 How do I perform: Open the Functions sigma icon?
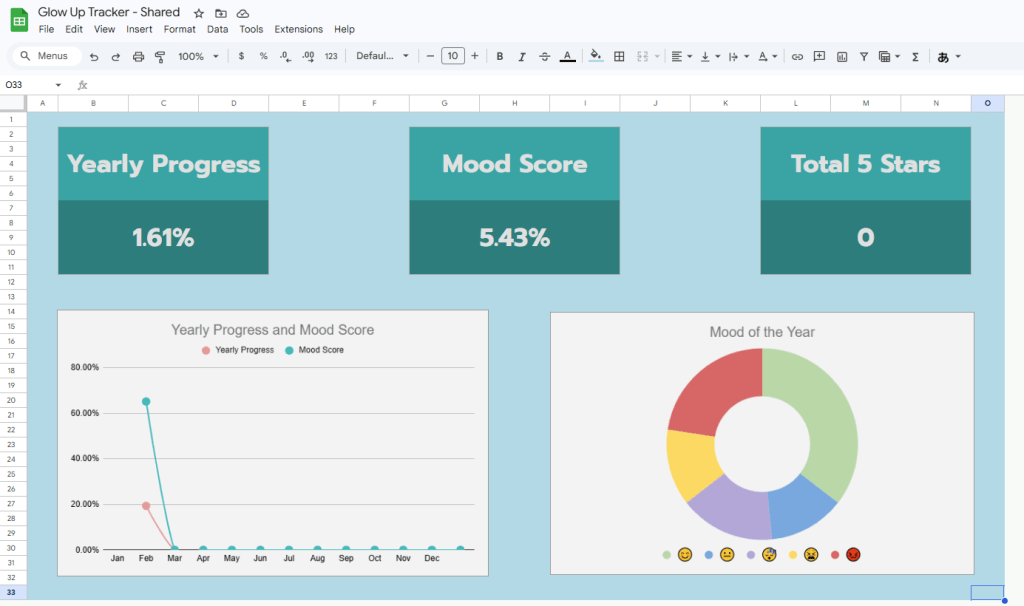915,57
